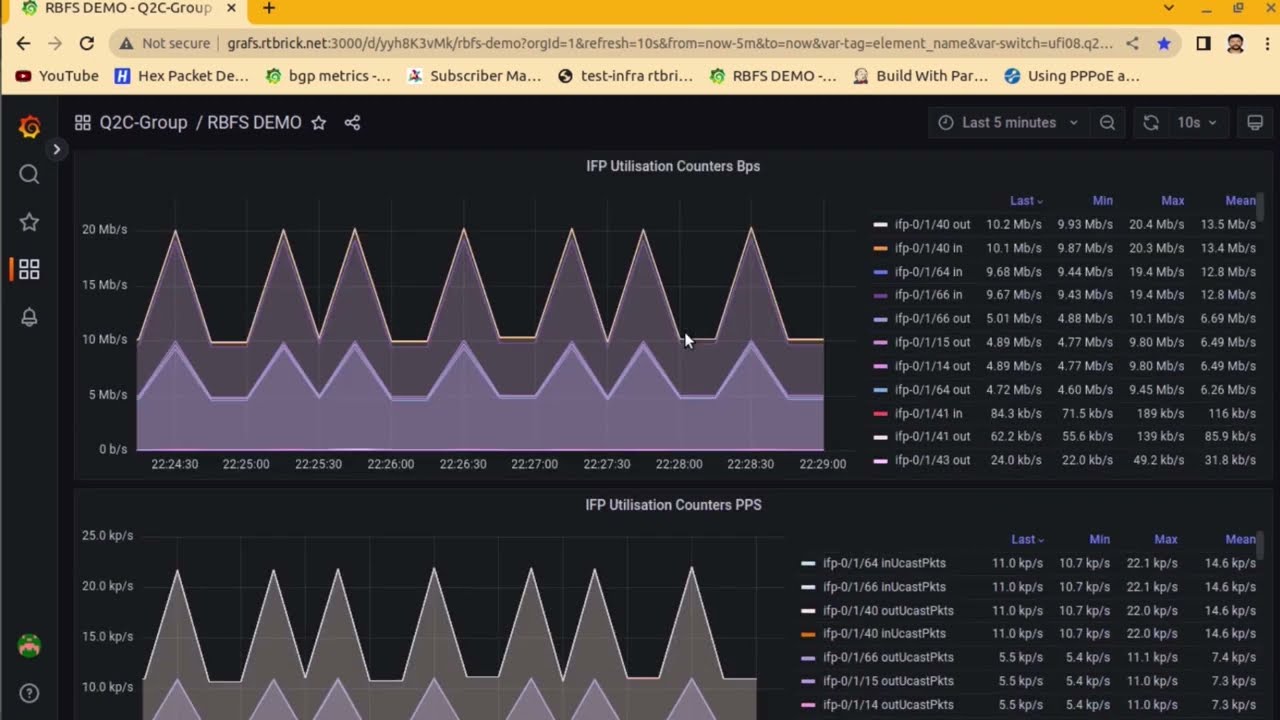Image resolution: width=1280 pixels, height=720 pixels.
Task: Change color swatch of ifp-0/1/40 inUcastPkts
Action: (808, 634)
